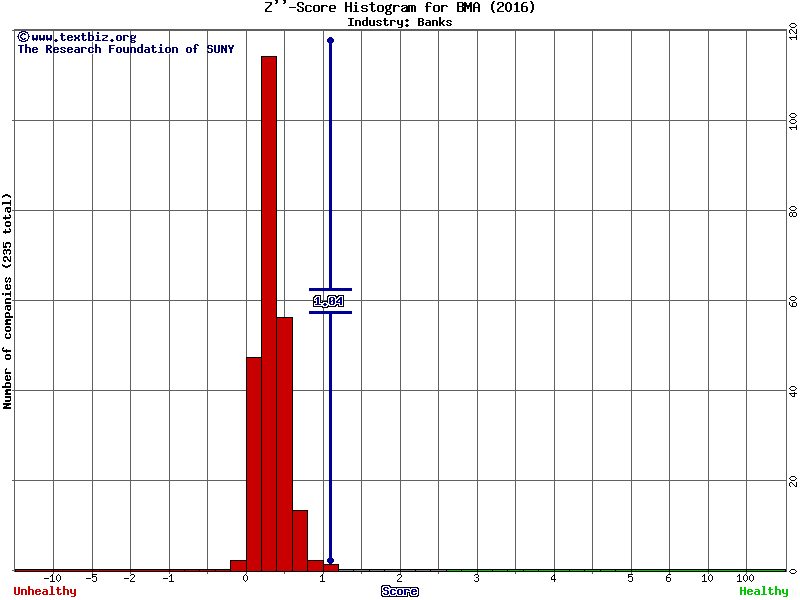Image resolution: width=800 pixels, height=600 pixels.
Task: Click the y-axis tick label 80
Action: [793, 211]
